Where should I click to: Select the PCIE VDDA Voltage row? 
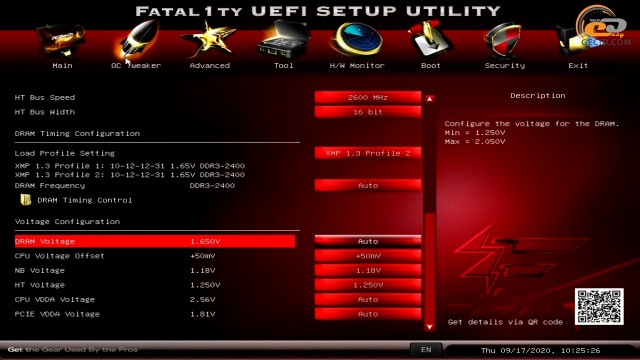(x=155, y=314)
